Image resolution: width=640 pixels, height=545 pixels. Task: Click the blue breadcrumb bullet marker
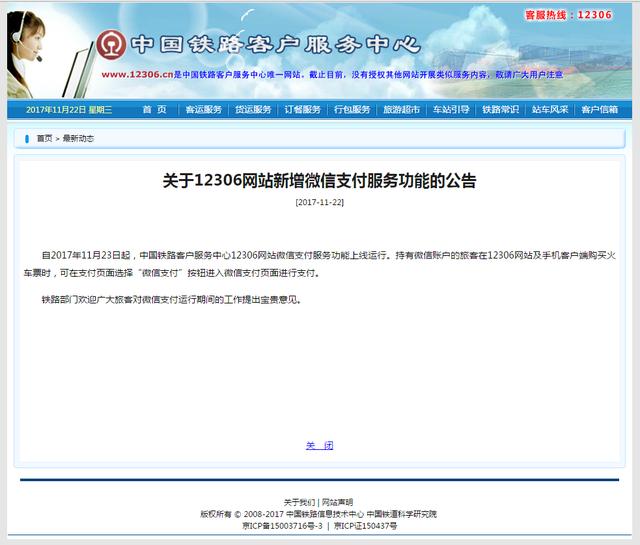point(27,139)
